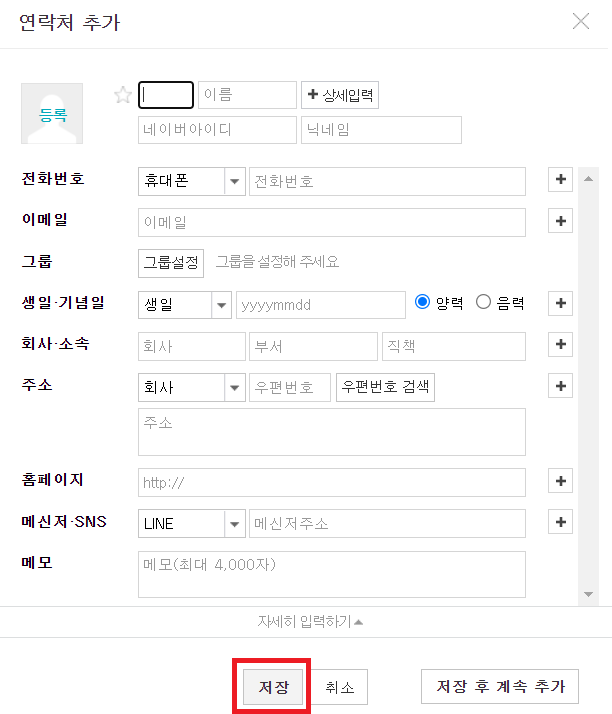Focus the surname field before 이름
The height and width of the screenshot is (714, 612).
tap(166, 95)
